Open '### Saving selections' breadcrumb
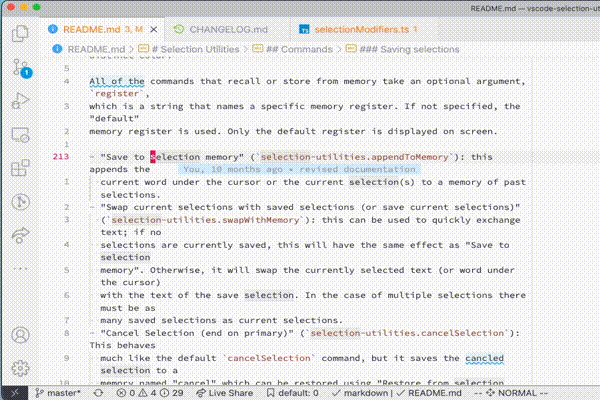Screen dimensions: 600x400 [402, 49]
